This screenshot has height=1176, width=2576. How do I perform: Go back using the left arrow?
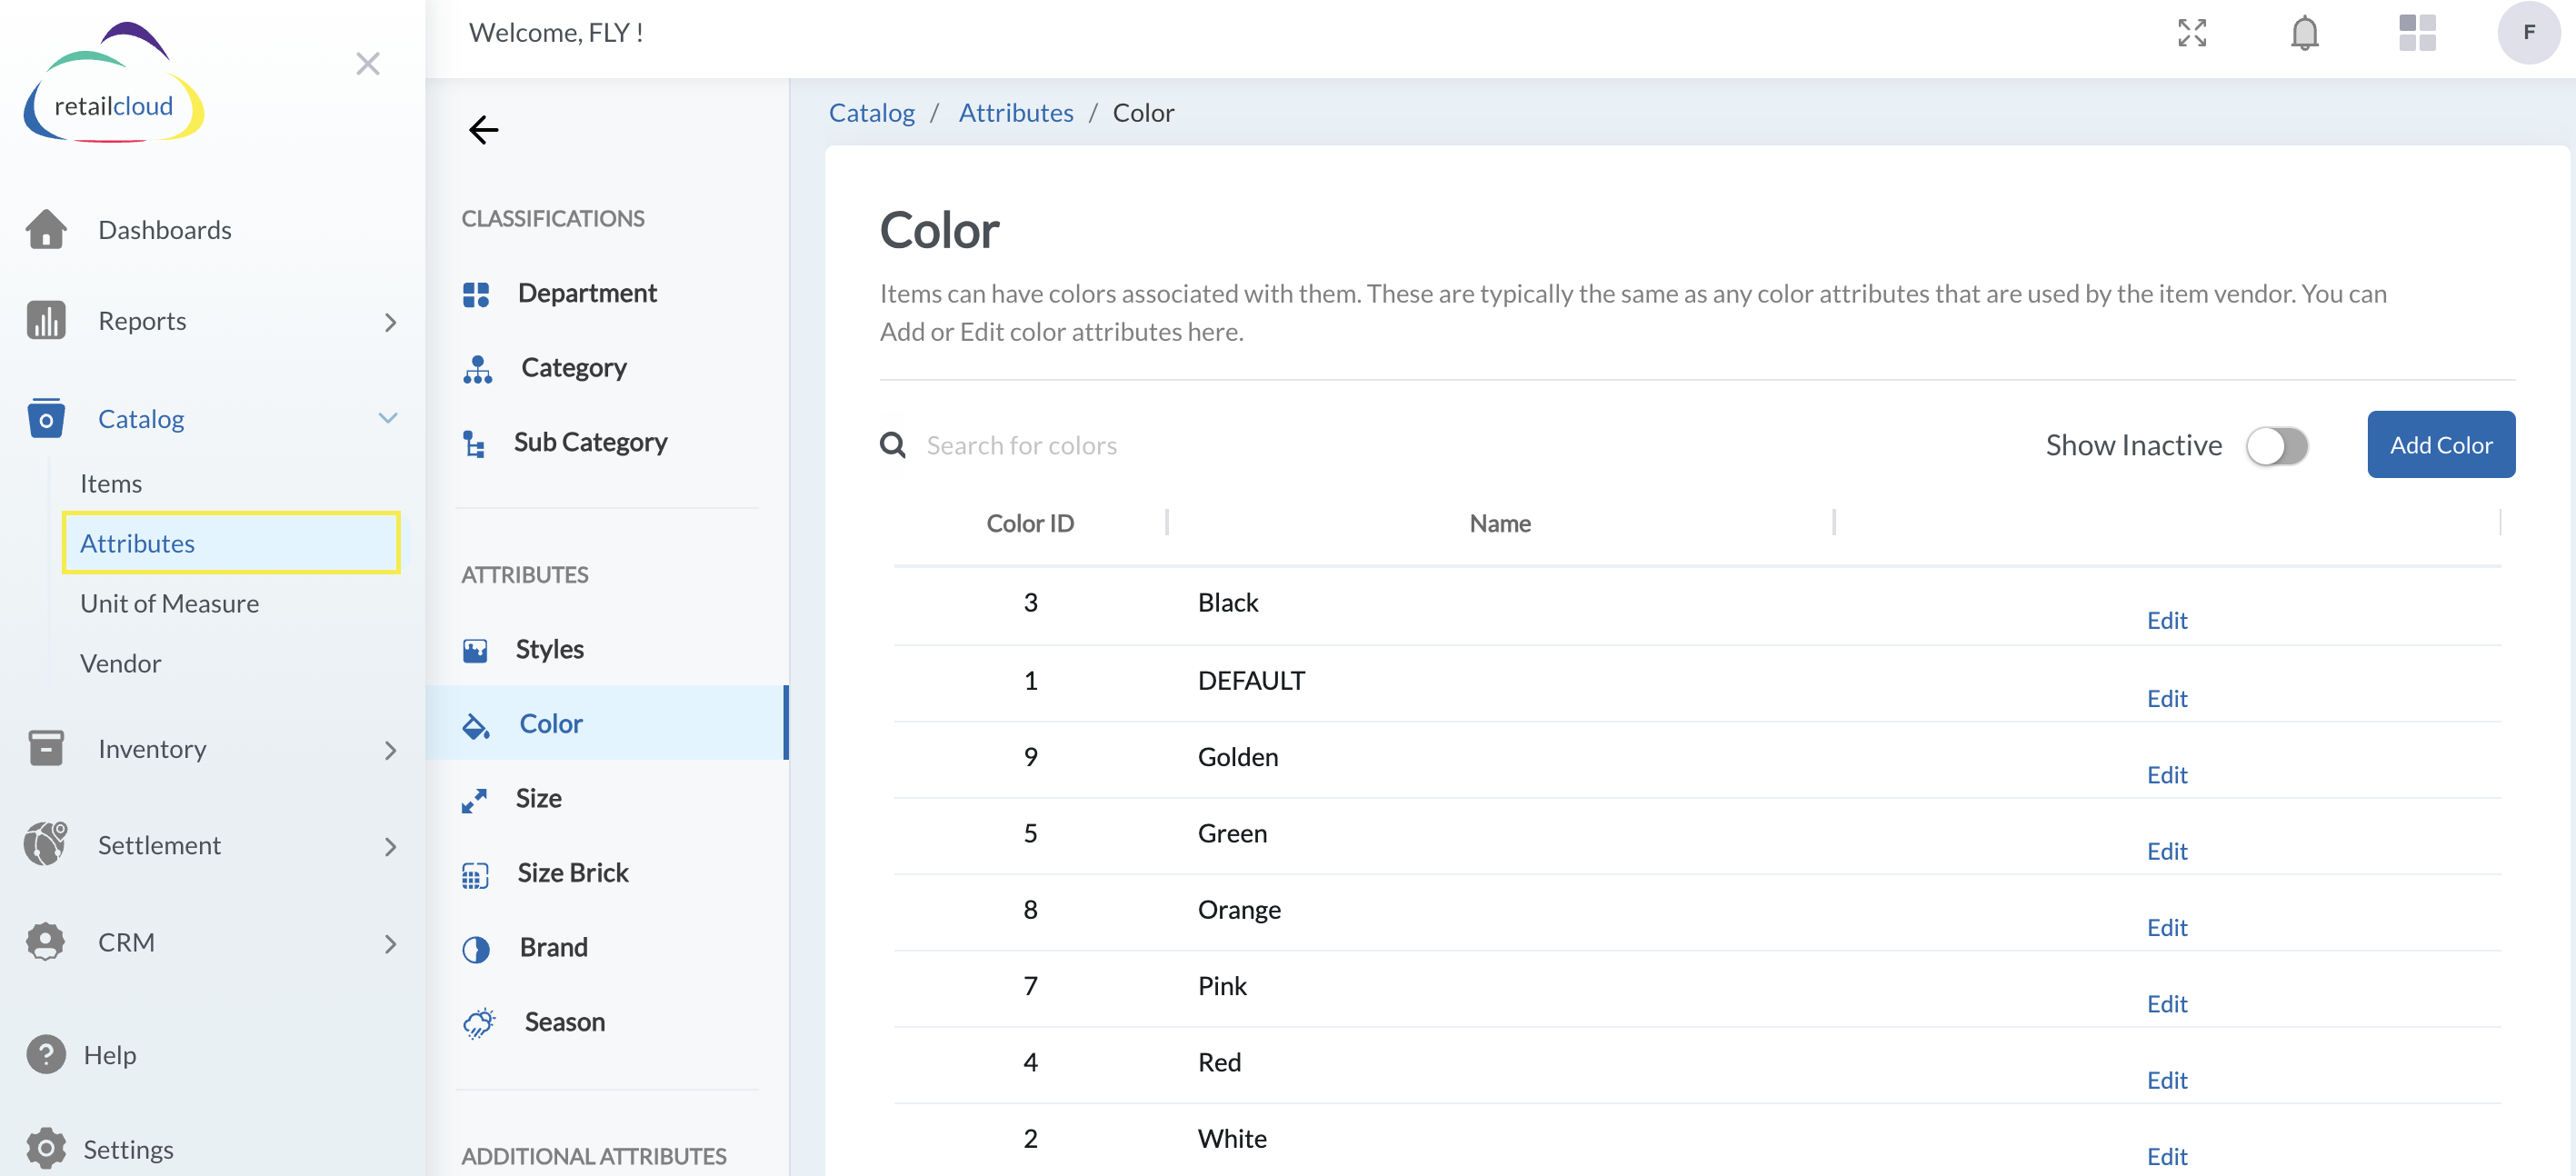coord(484,130)
